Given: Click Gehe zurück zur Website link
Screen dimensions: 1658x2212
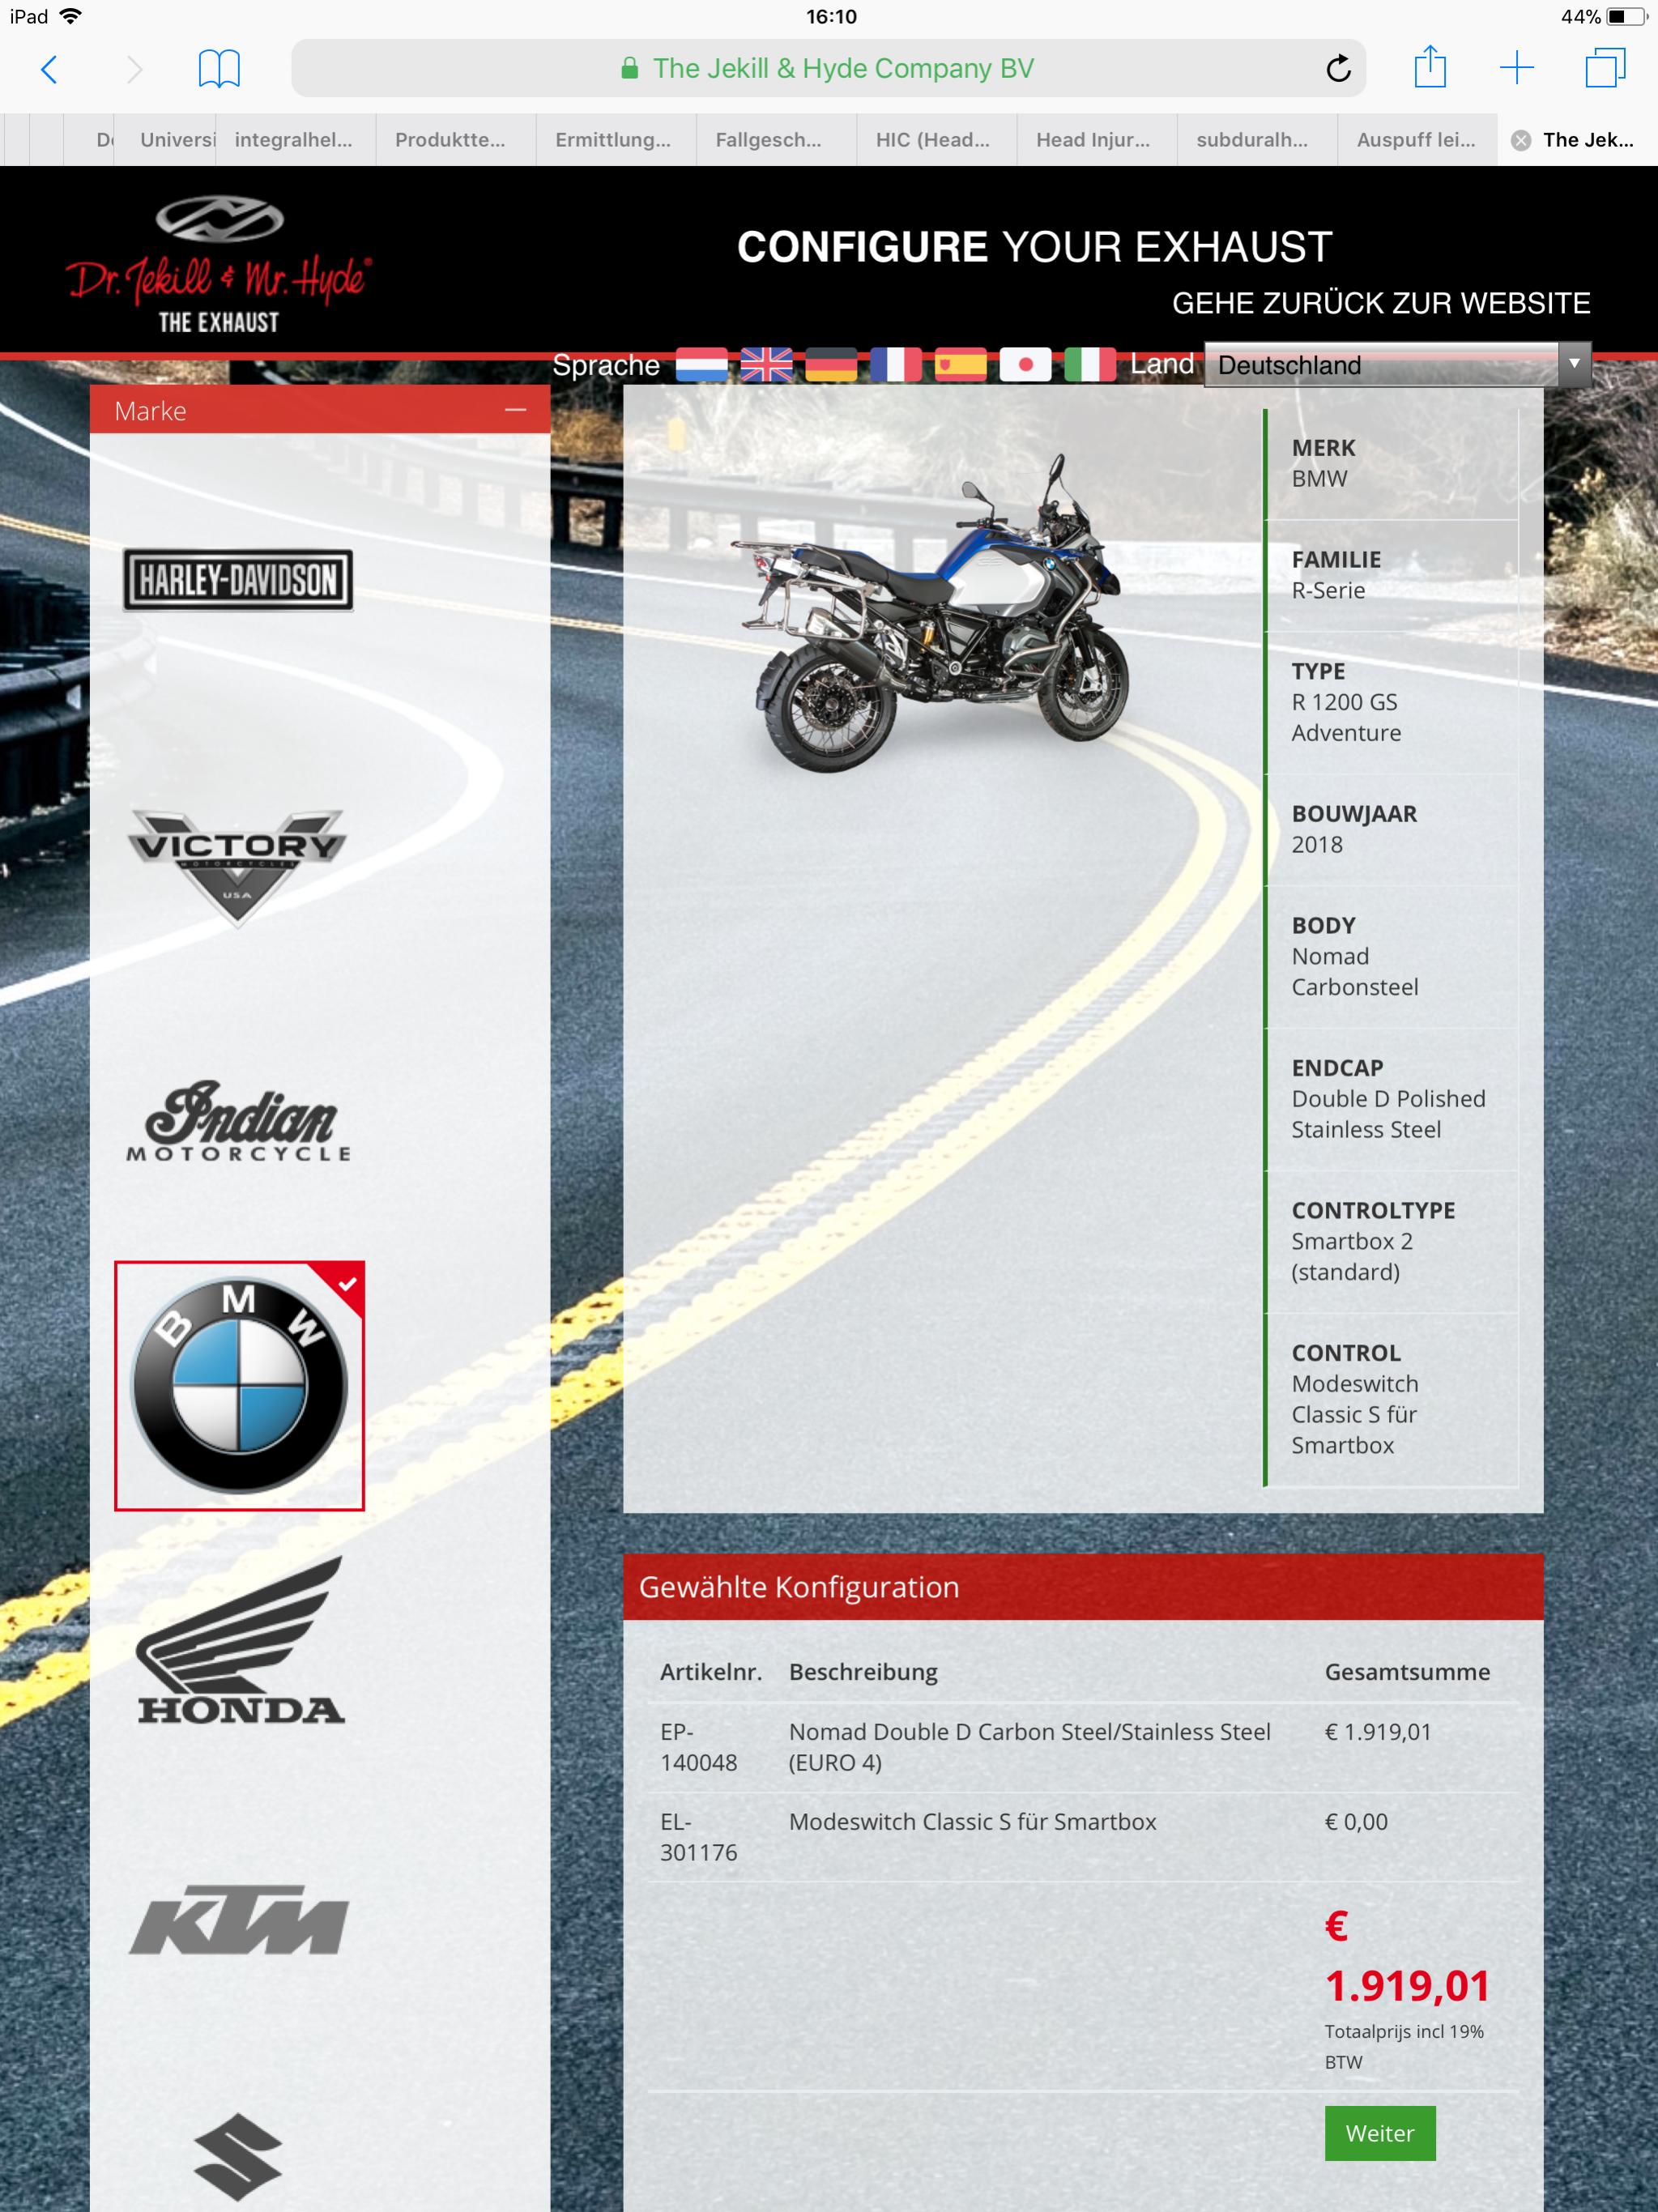Looking at the screenshot, I should tap(1380, 303).
